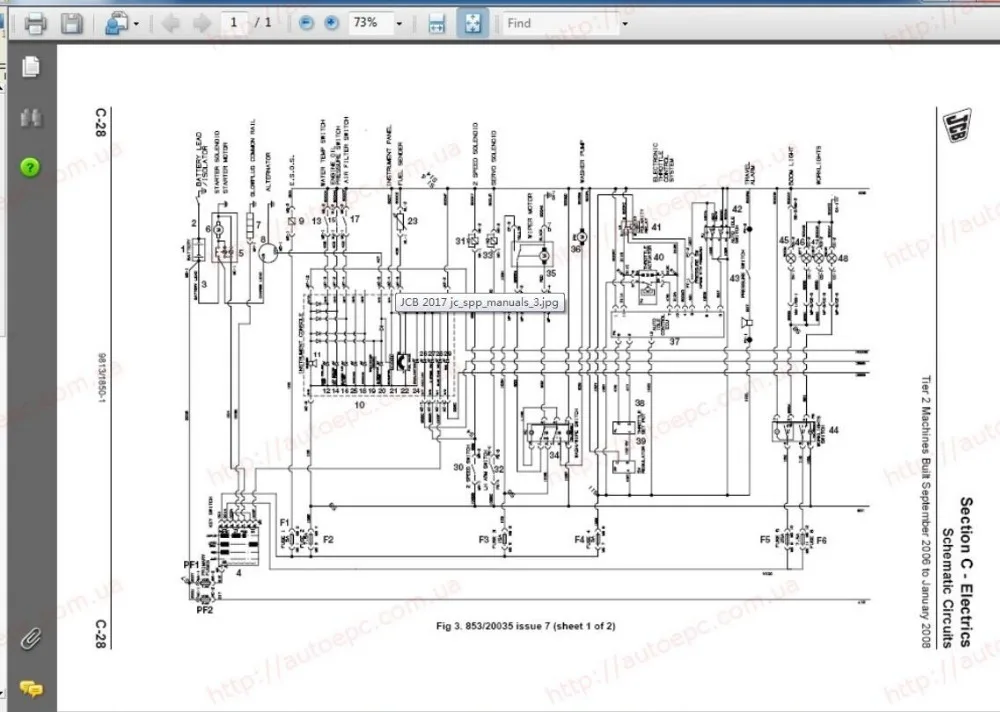Image resolution: width=1000 pixels, height=712 pixels.
Task: Click the green help question mark icon
Action: 30,167
